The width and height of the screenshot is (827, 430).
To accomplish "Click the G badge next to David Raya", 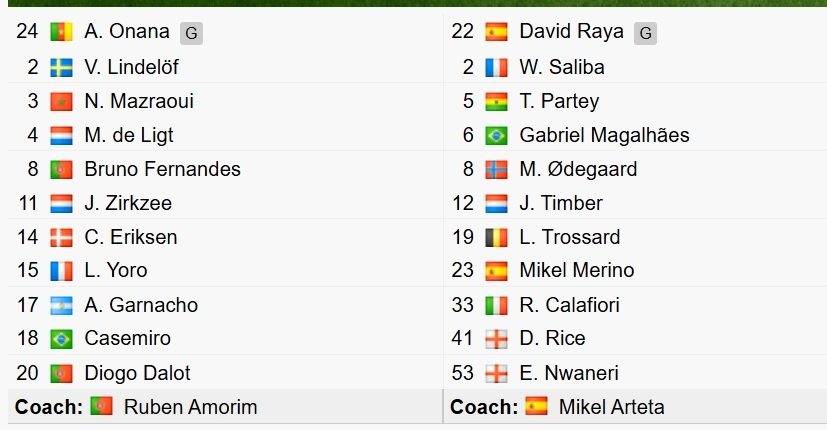I will click(x=646, y=33).
